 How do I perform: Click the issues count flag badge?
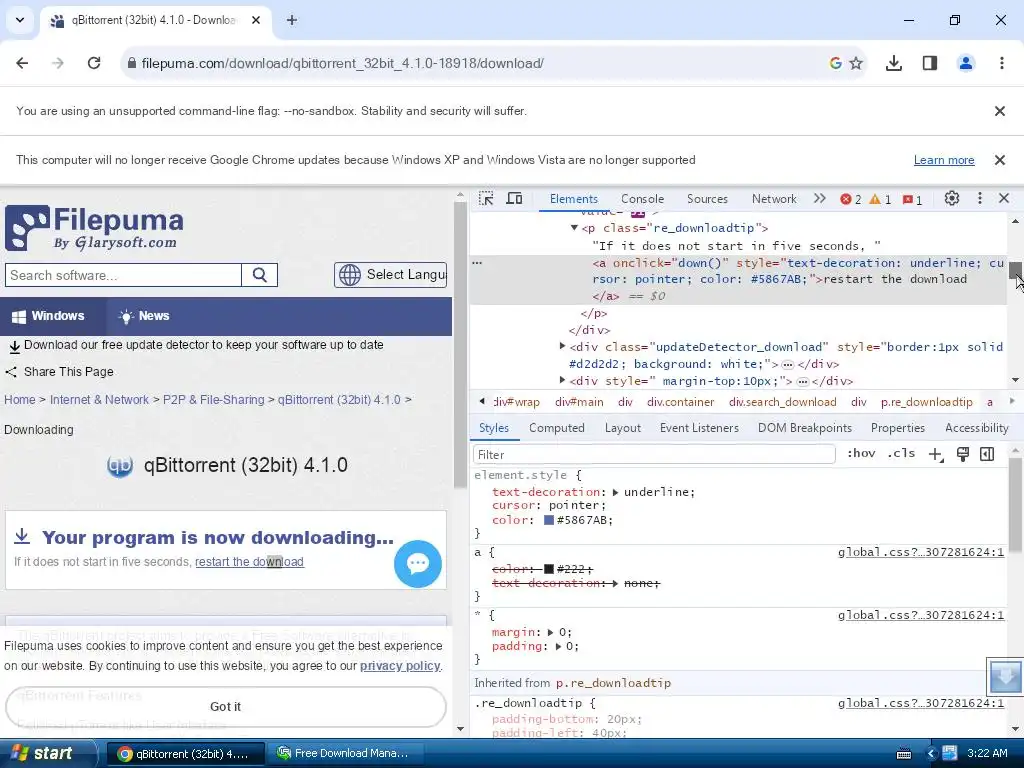click(912, 200)
